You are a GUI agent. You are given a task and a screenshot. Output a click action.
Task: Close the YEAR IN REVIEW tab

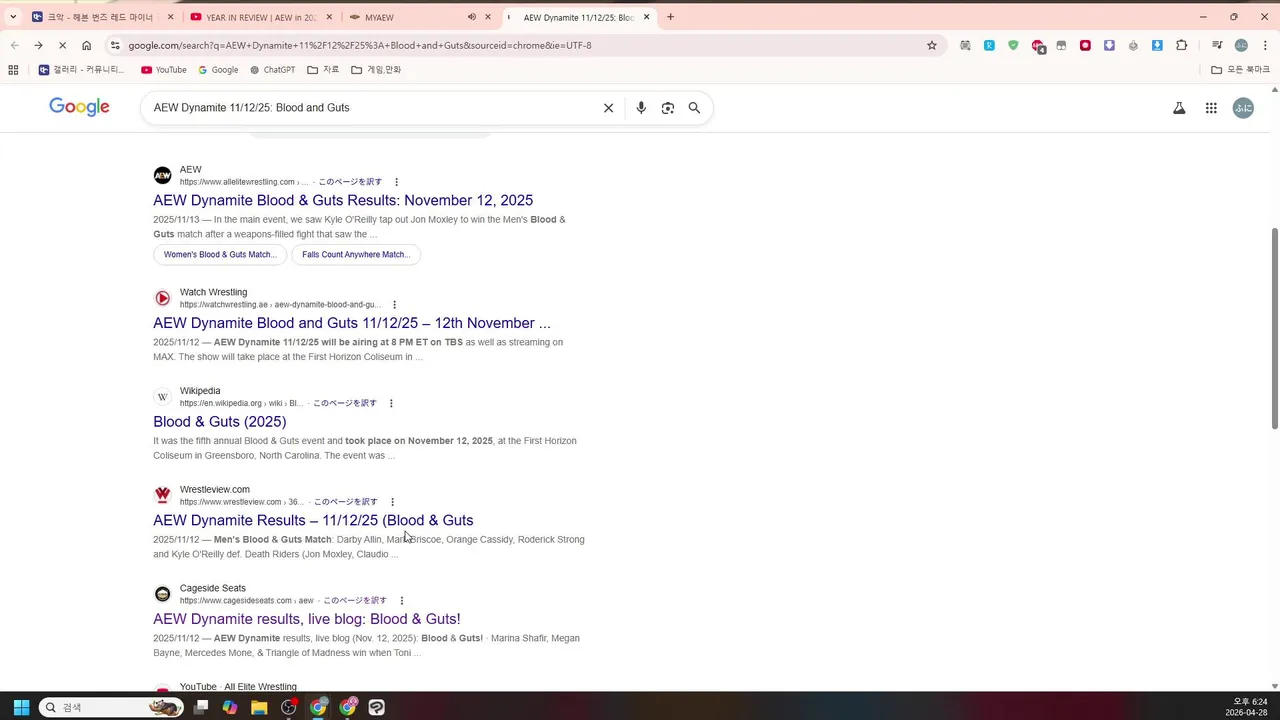tap(329, 17)
